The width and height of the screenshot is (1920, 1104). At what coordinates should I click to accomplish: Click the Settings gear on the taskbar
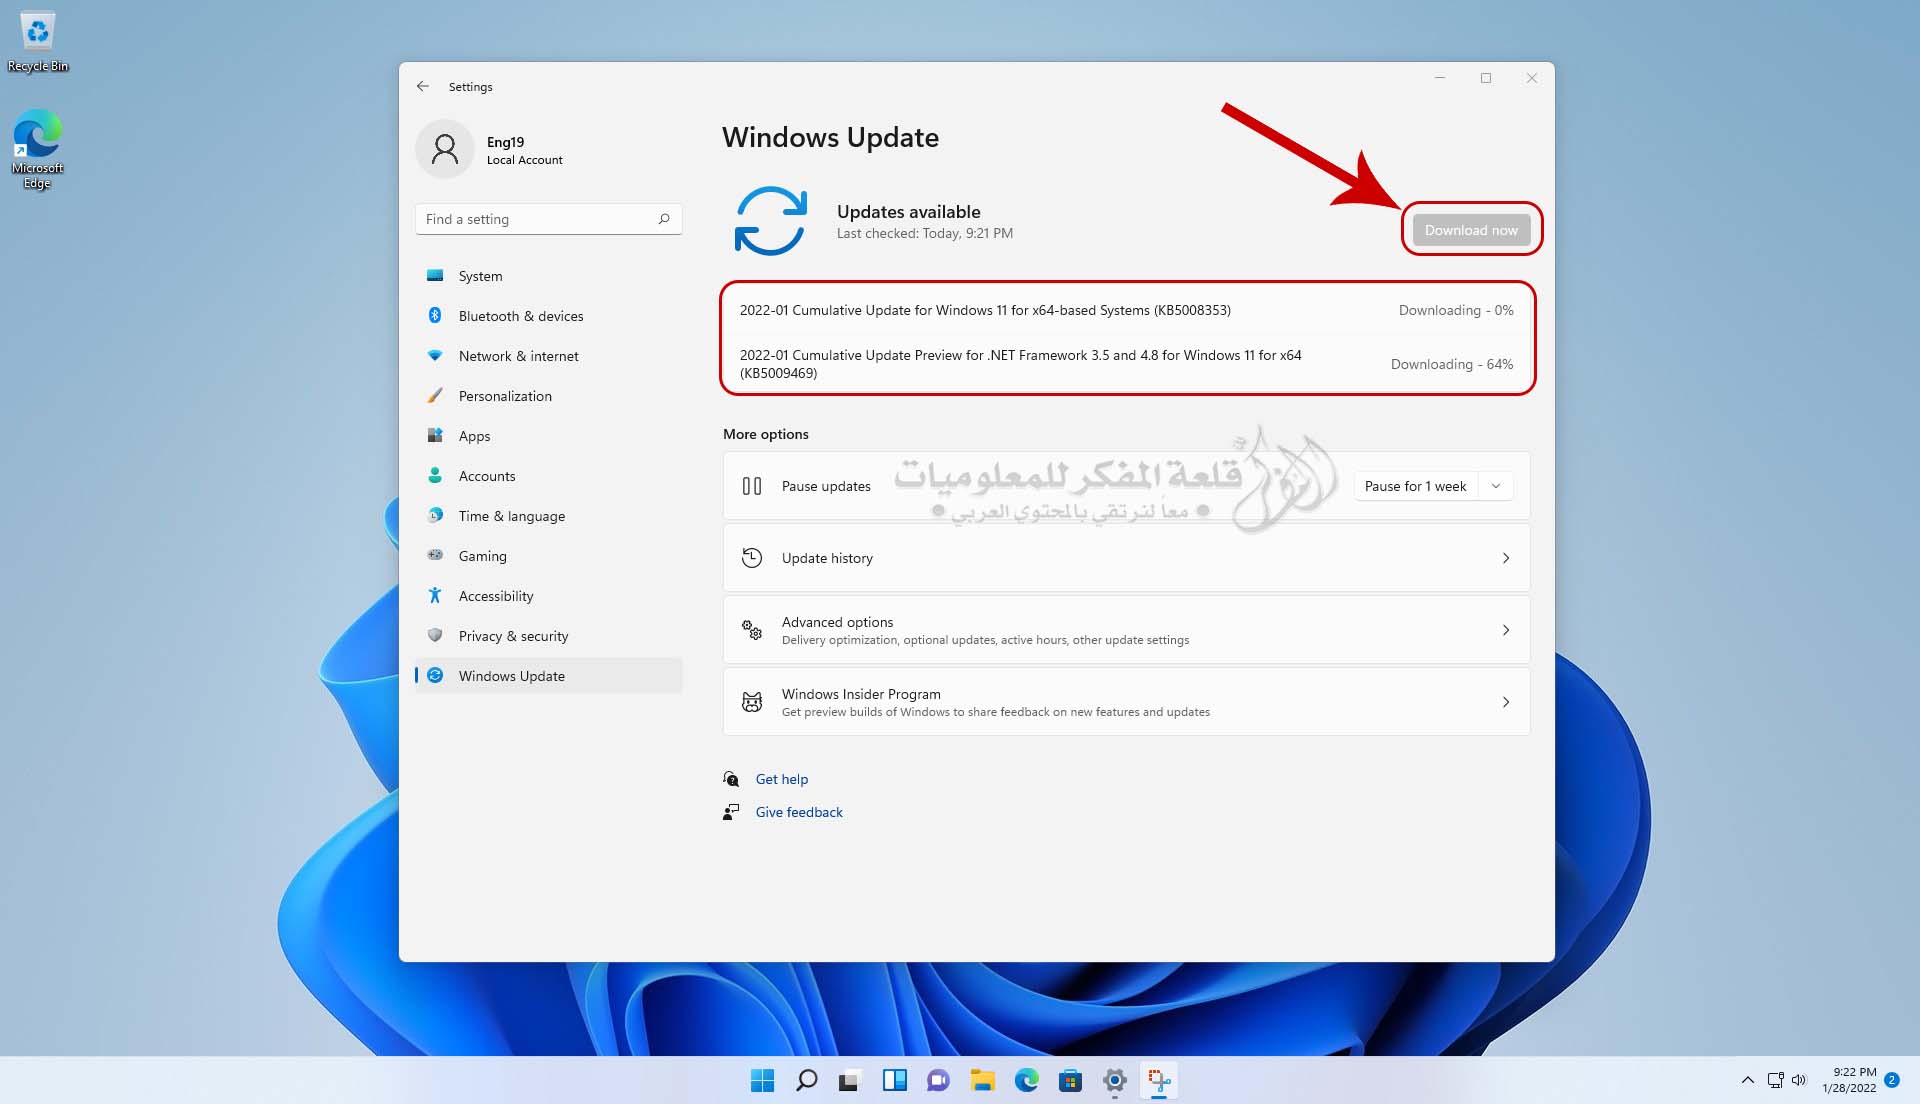tap(1114, 1080)
